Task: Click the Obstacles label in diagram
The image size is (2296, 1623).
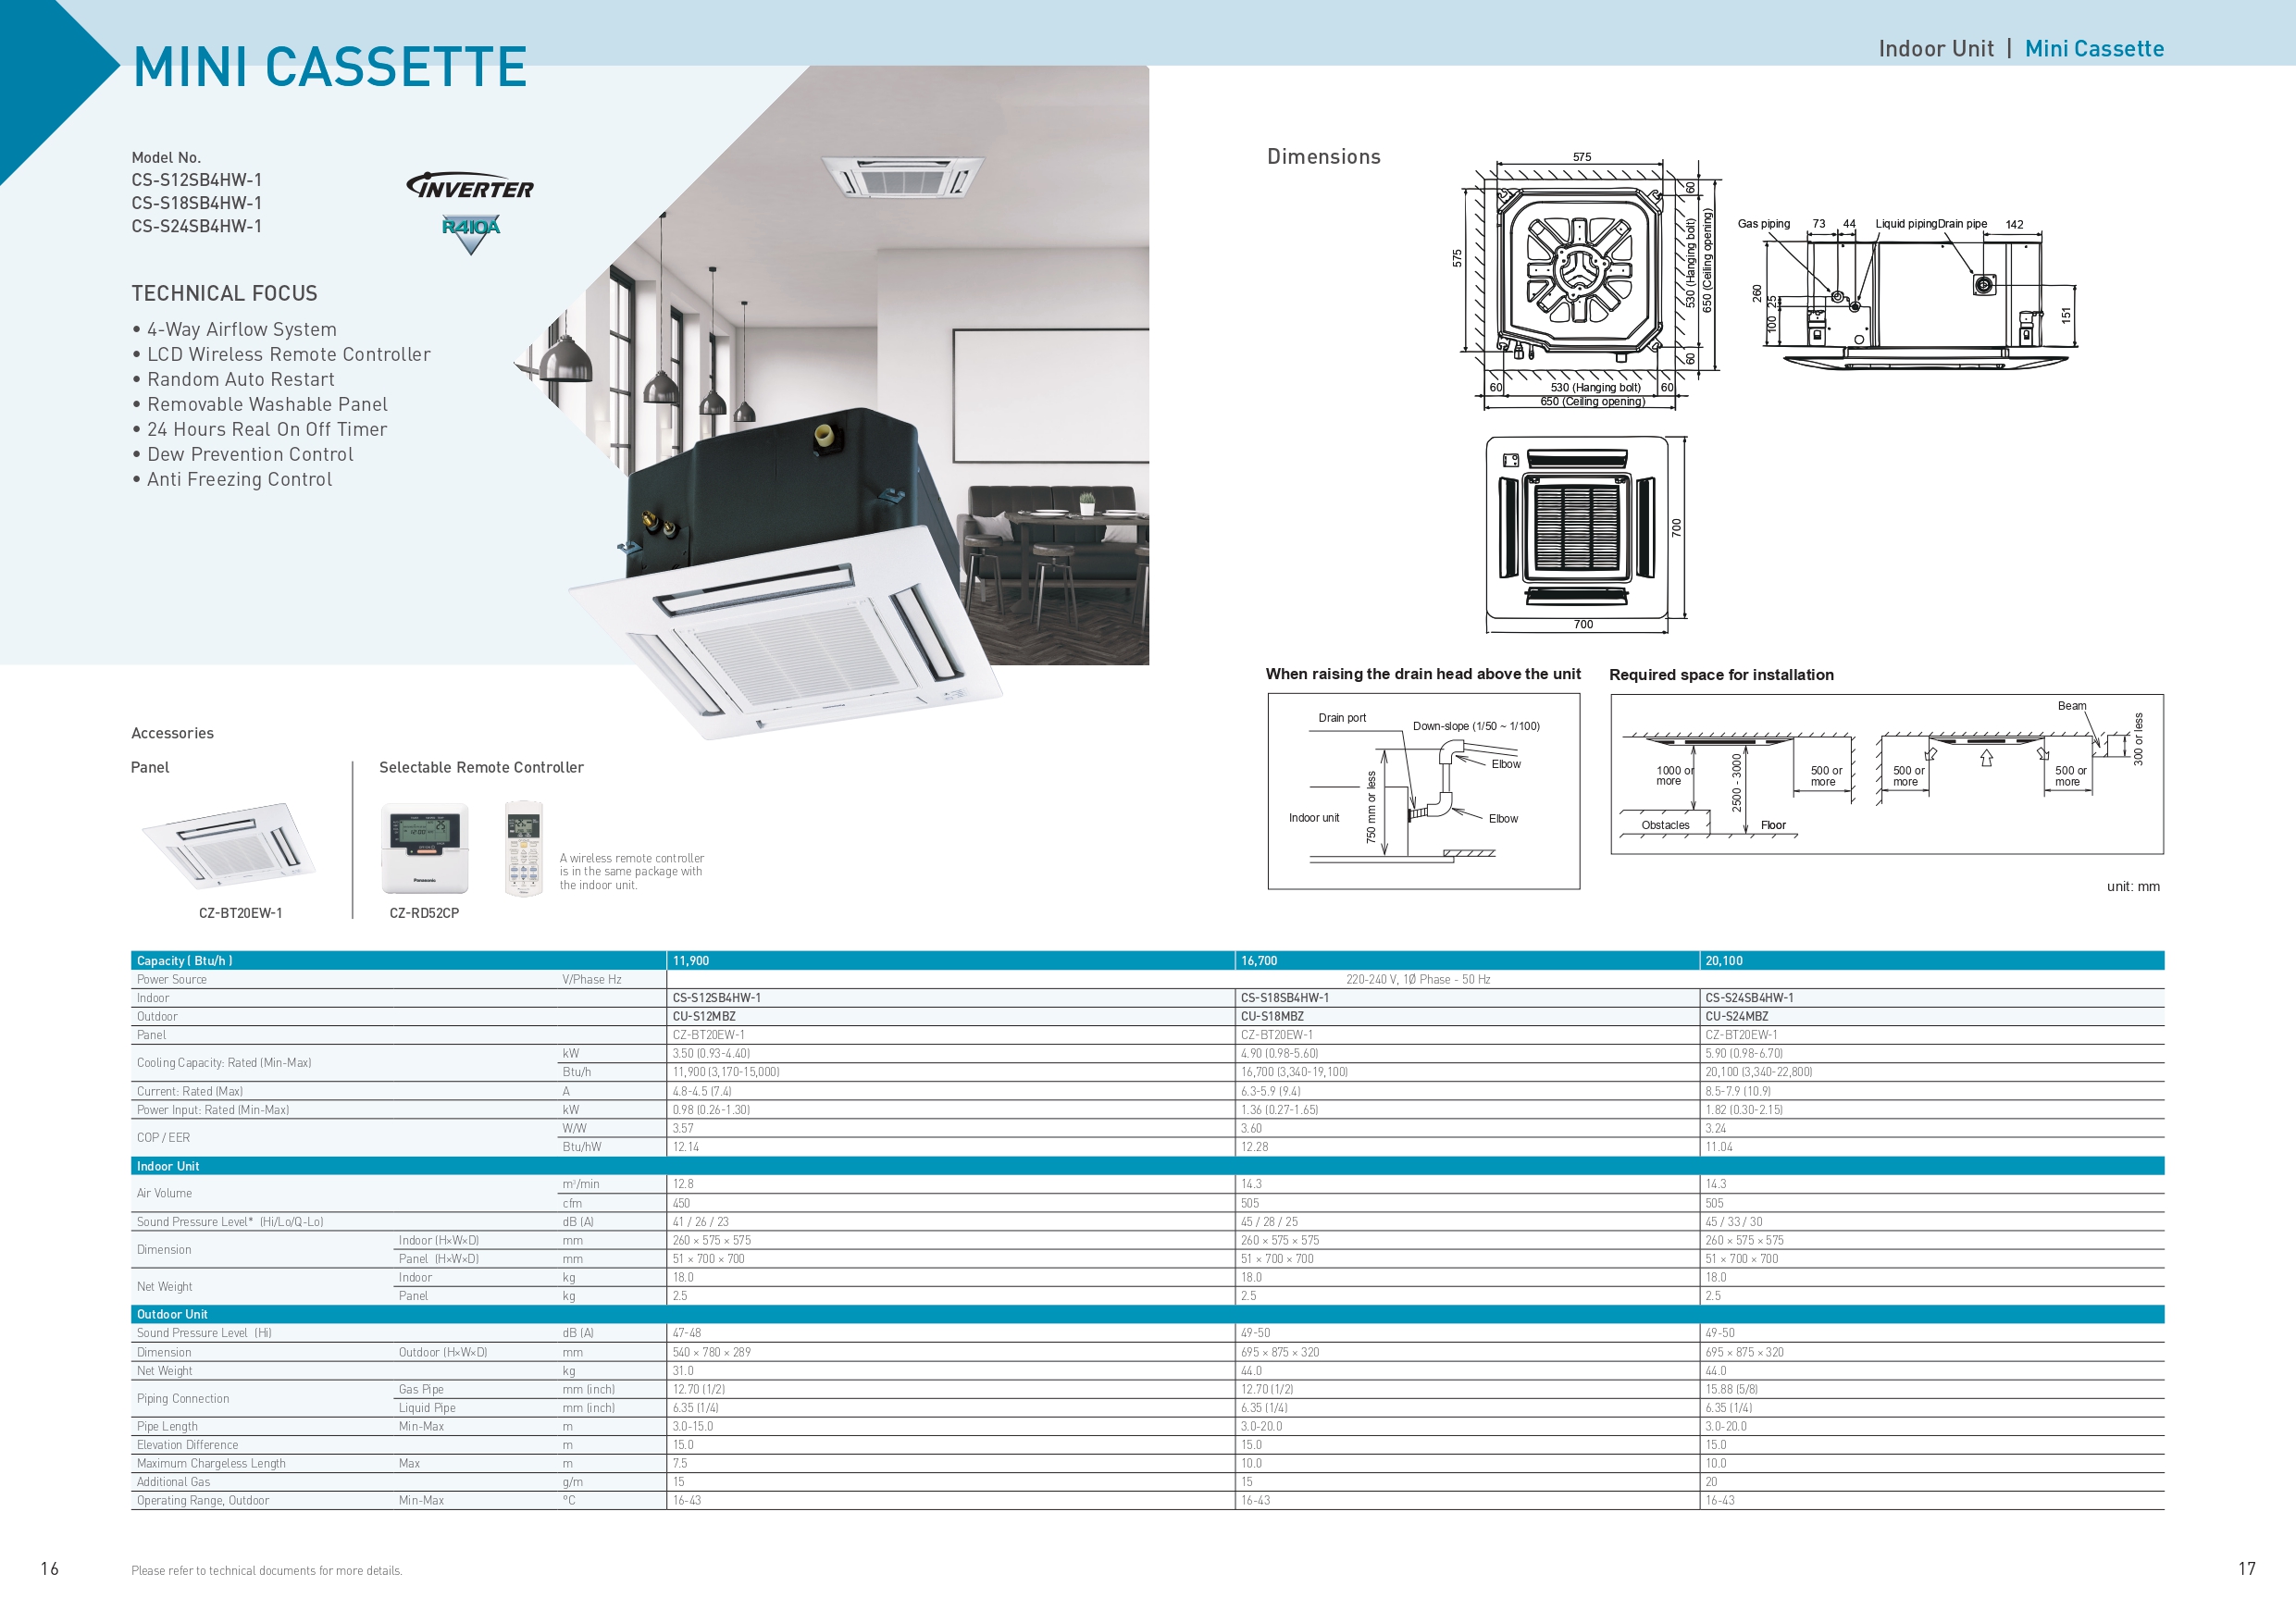Action: click(x=1665, y=825)
